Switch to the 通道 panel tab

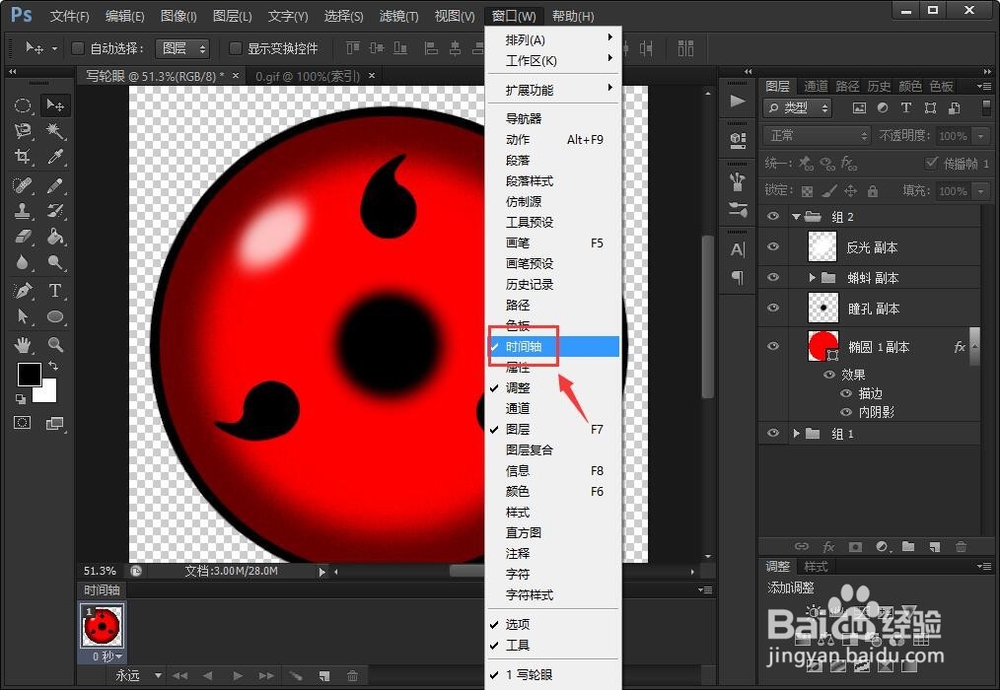tap(815, 86)
